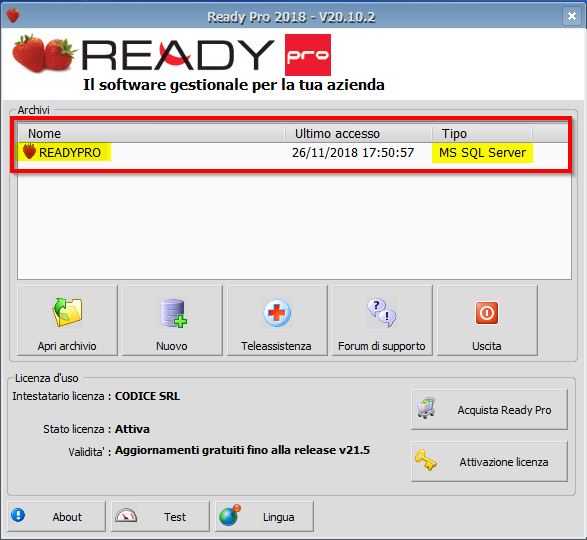Click the globe icon of Lingua
587x540 pixels.
click(230, 516)
